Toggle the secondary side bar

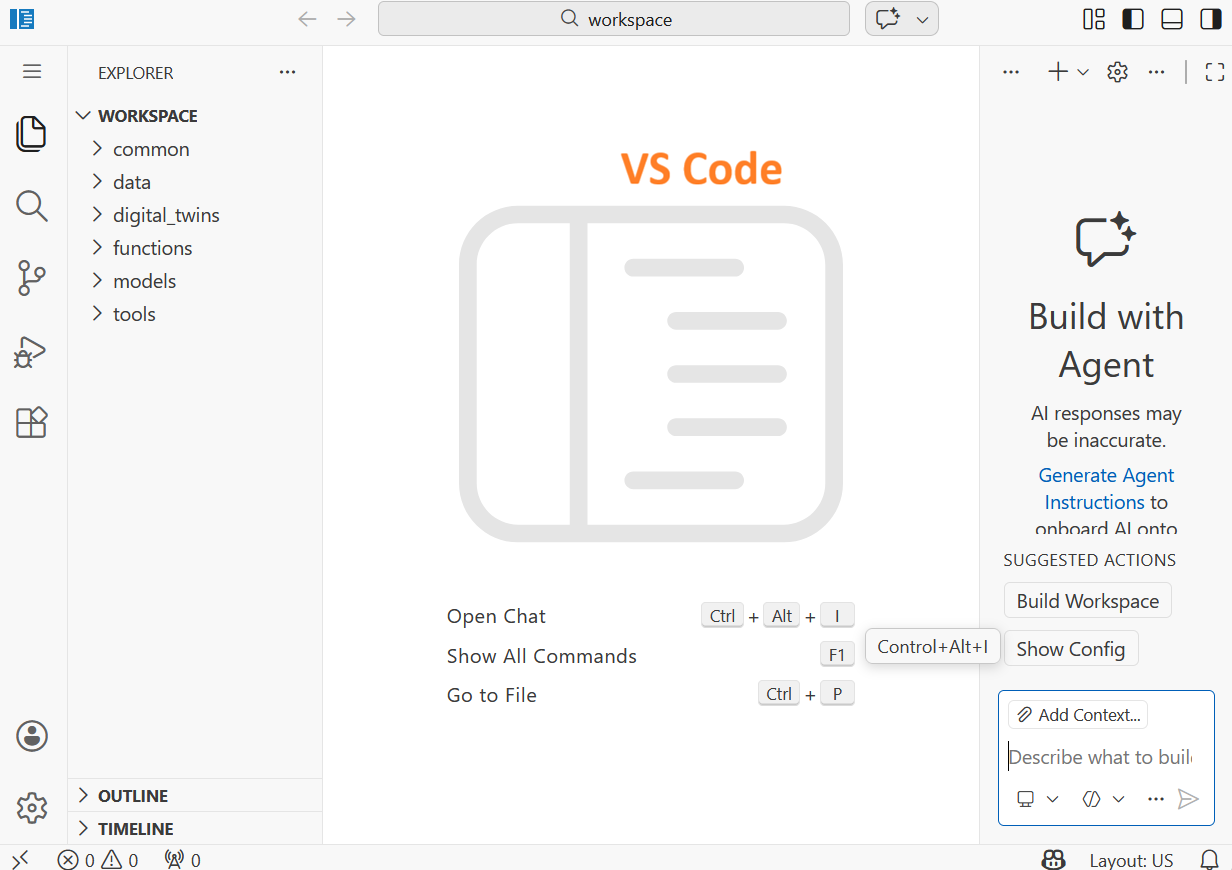[1210, 19]
